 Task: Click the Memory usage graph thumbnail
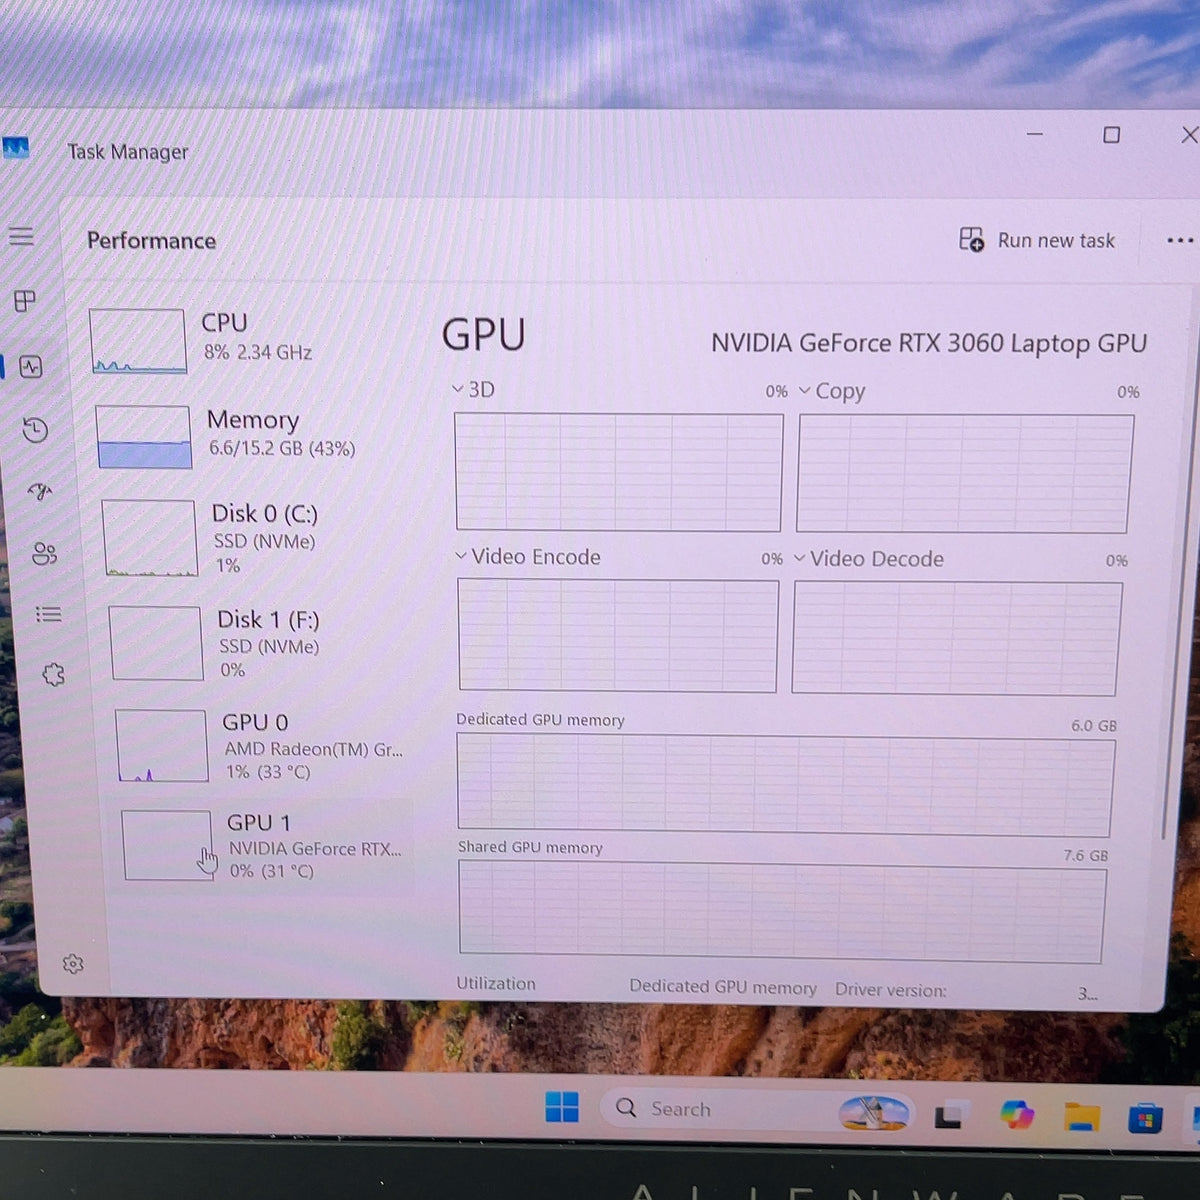pyautogui.click(x=144, y=436)
